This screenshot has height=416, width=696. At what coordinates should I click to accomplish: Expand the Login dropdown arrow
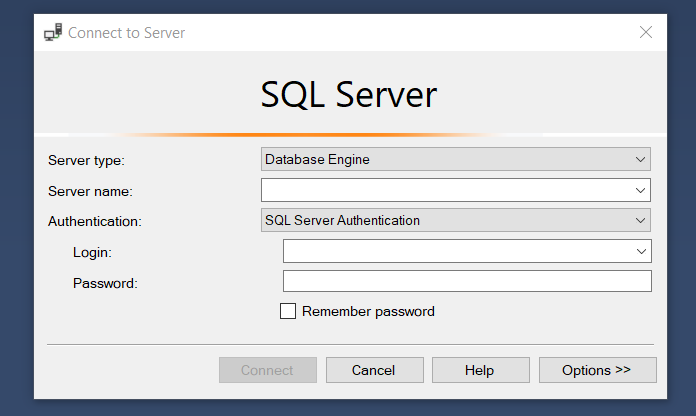[x=641, y=251]
